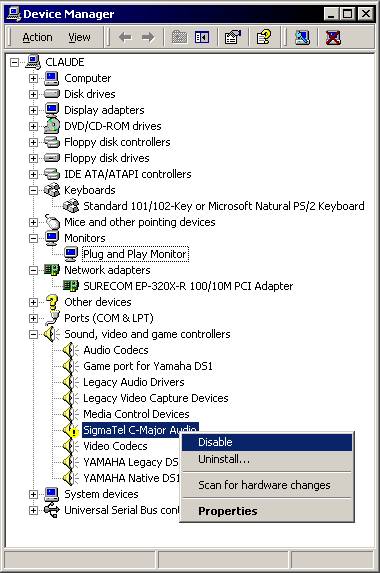Viewport: 380px width, 573px height.
Task: Select SURECOM EP-320X-R PCI Adapter entry
Action: (188, 286)
